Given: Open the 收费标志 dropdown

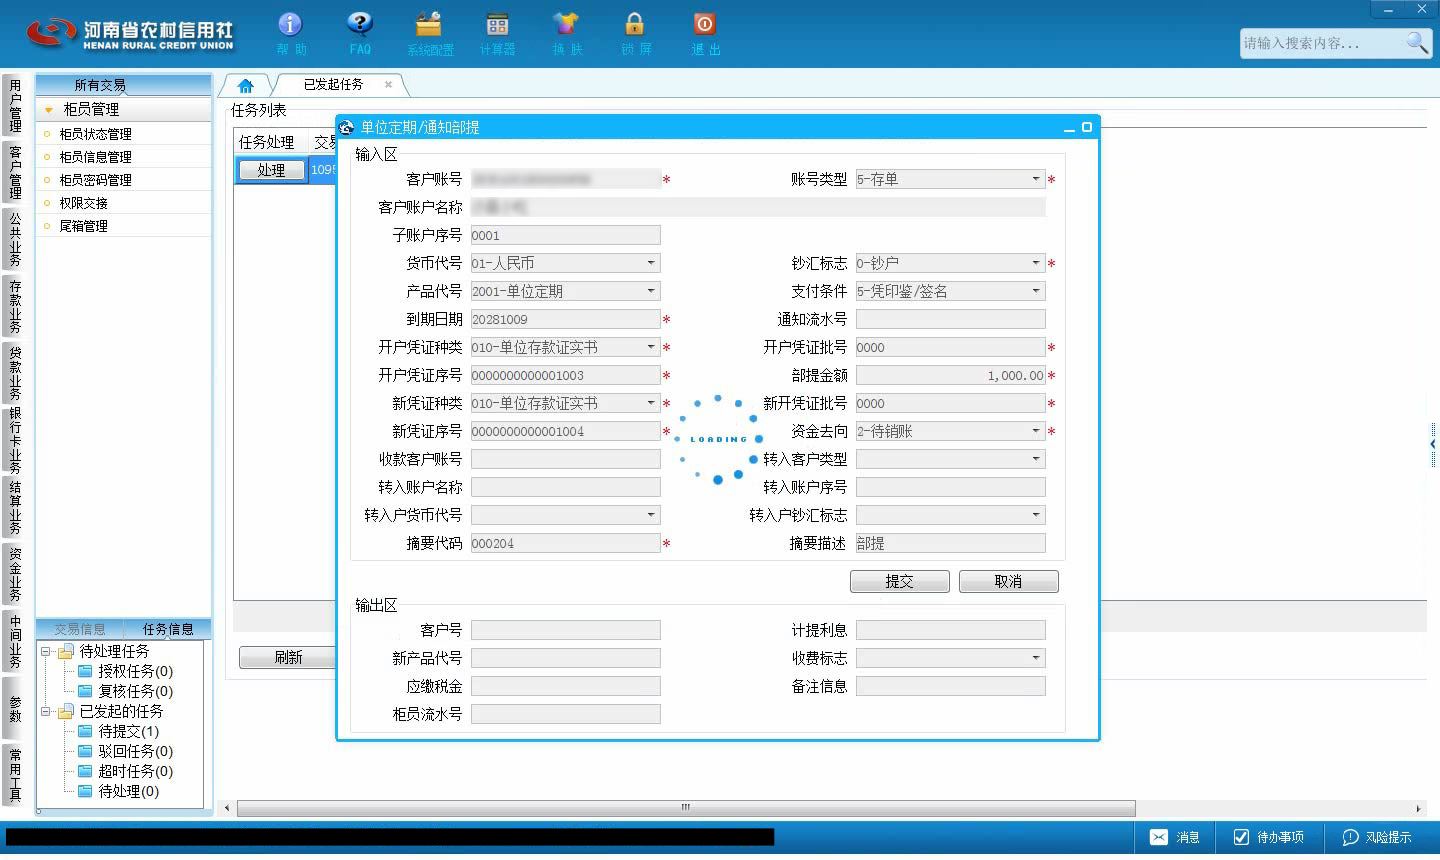Looking at the screenshot, I should pos(1036,658).
